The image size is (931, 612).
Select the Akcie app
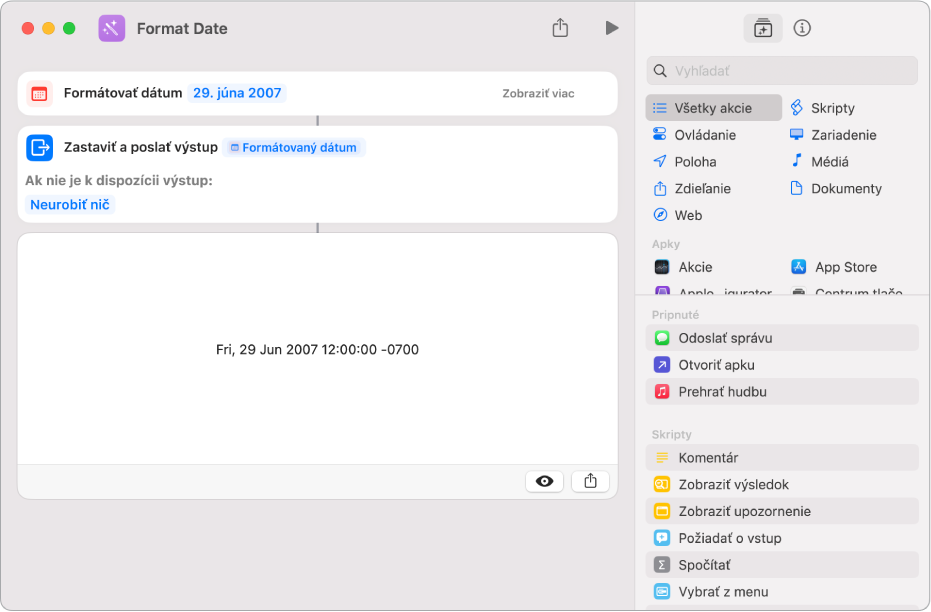click(x=683, y=267)
